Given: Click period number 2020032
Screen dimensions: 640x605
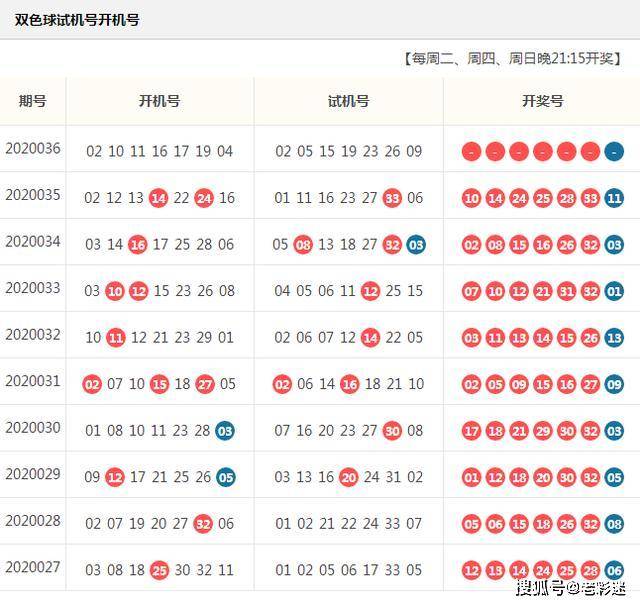Looking at the screenshot, I should click(33, 334).
